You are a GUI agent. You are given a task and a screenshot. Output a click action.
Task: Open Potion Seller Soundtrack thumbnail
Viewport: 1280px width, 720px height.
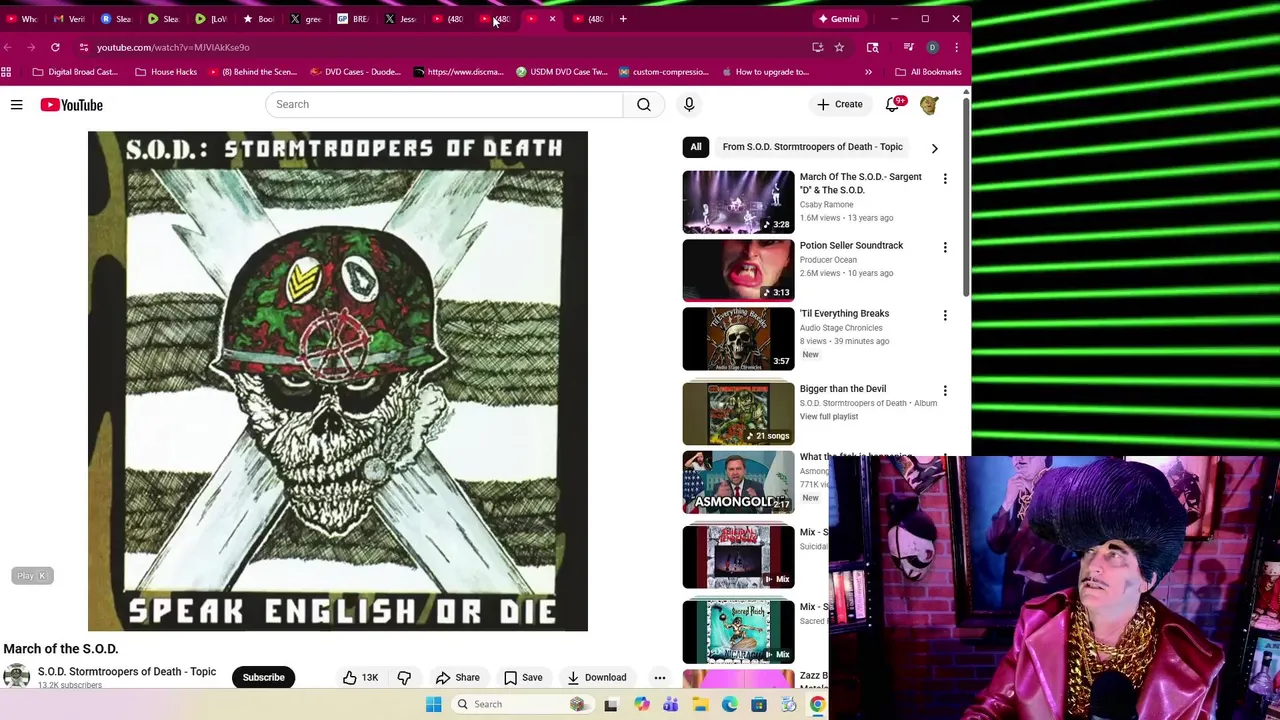(x=738, y=270)
